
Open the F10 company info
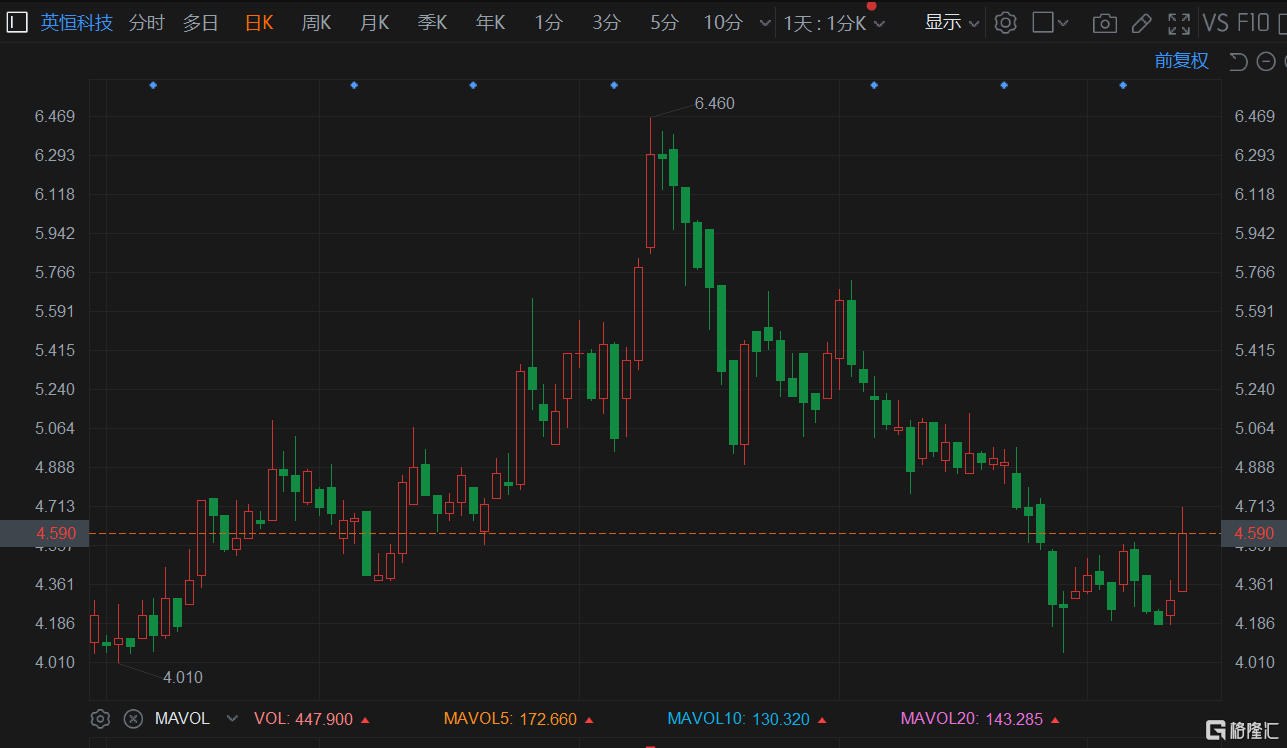[1254, 23]
